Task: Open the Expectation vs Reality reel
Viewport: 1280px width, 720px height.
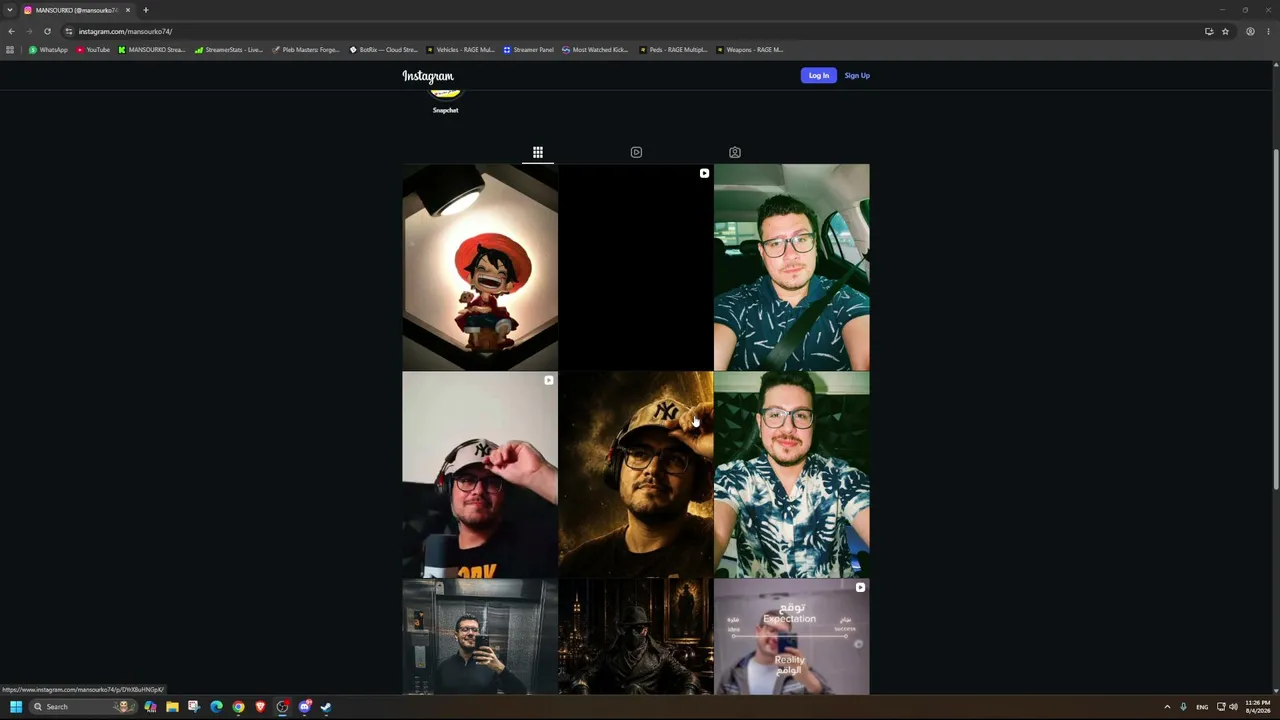Action: (x=792, y=637)
